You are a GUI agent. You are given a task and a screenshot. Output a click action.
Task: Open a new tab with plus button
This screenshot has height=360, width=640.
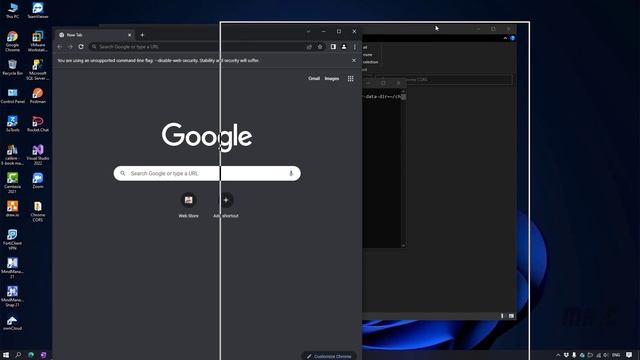click(142, 35)
